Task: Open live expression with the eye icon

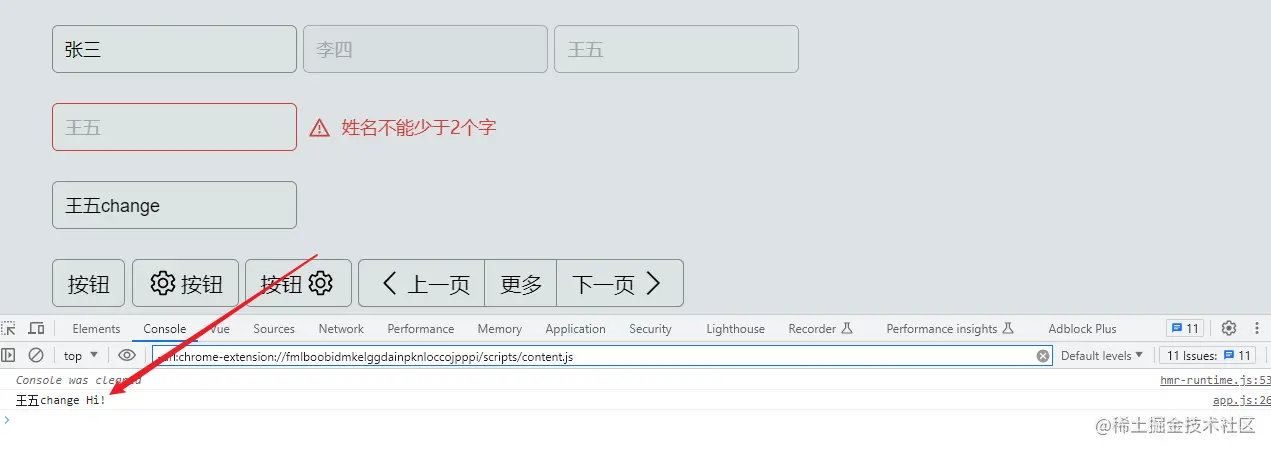Action: click(x=127, y=355)
